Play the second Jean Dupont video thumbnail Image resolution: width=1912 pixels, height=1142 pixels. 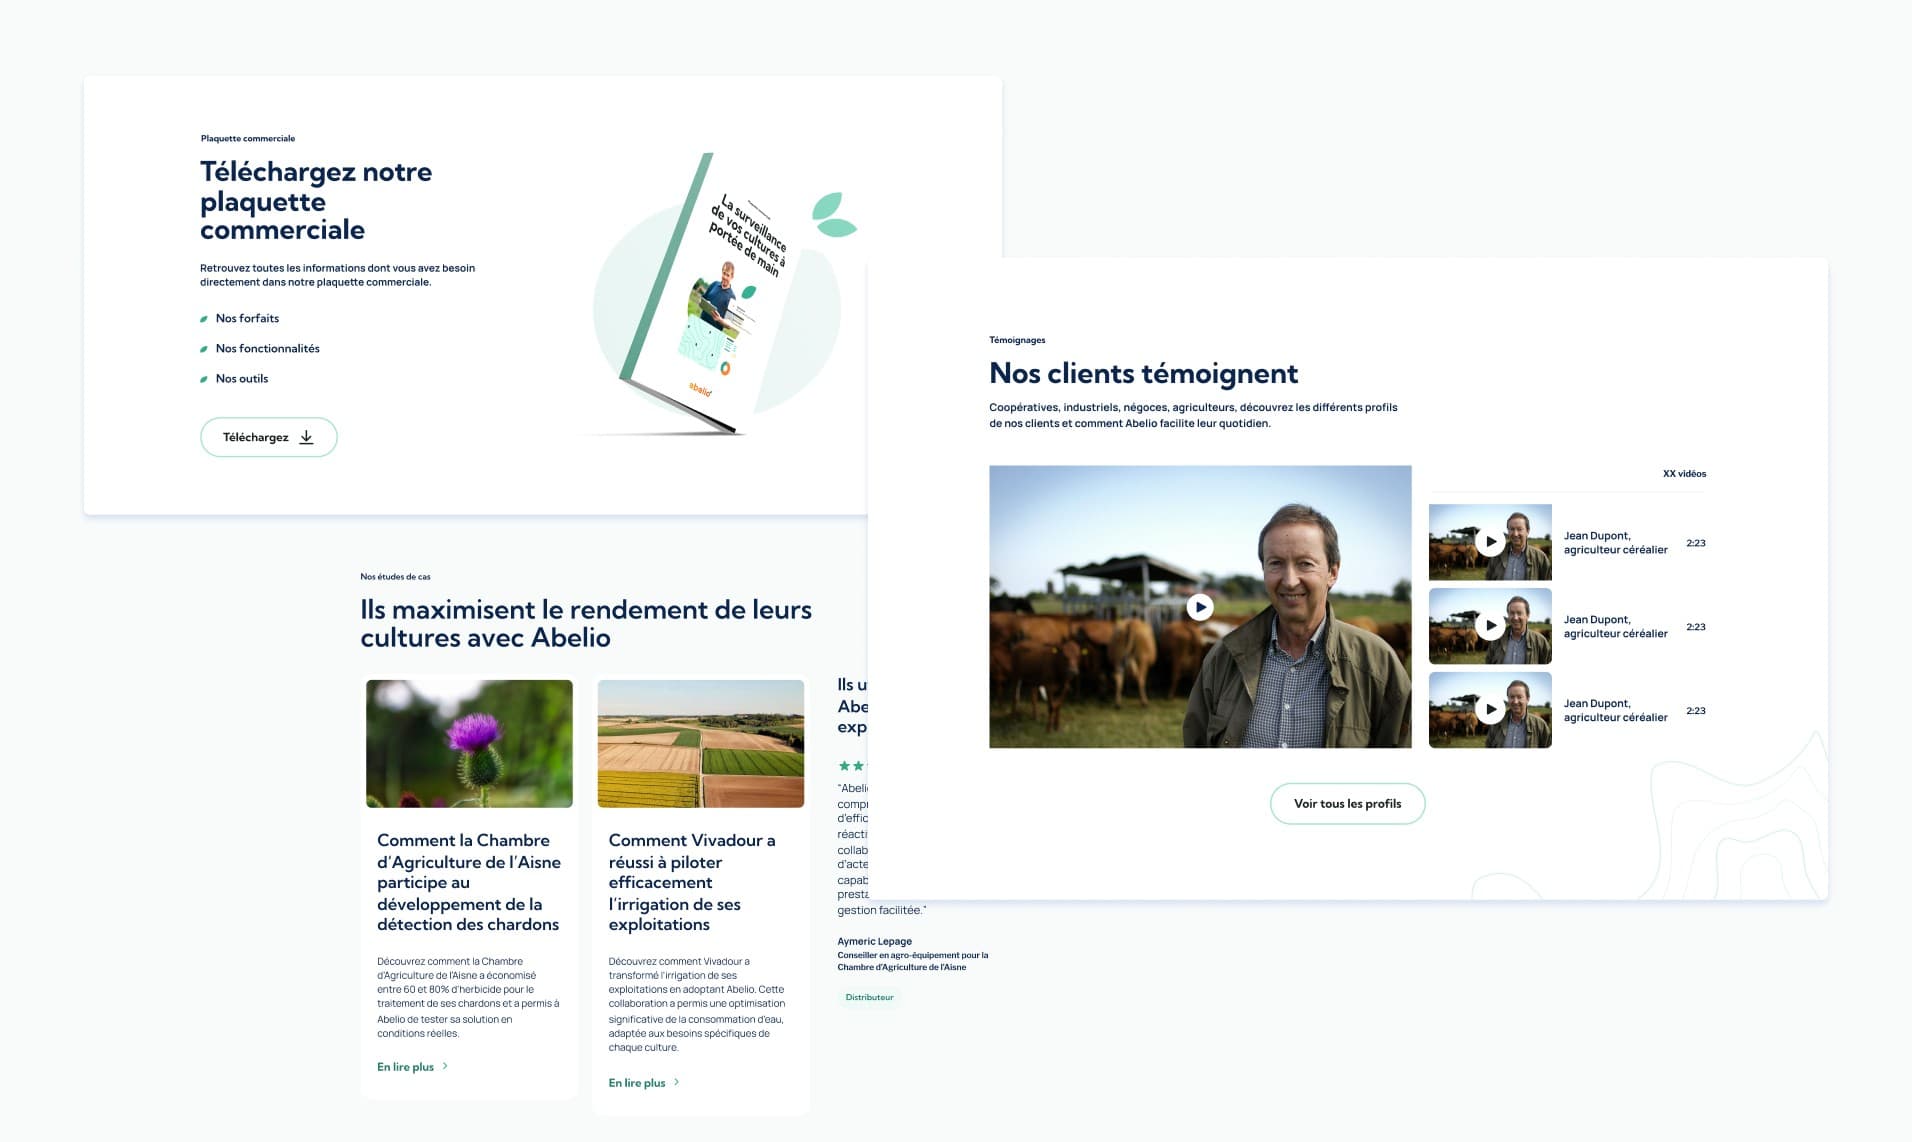click(x=1490, y=626)
